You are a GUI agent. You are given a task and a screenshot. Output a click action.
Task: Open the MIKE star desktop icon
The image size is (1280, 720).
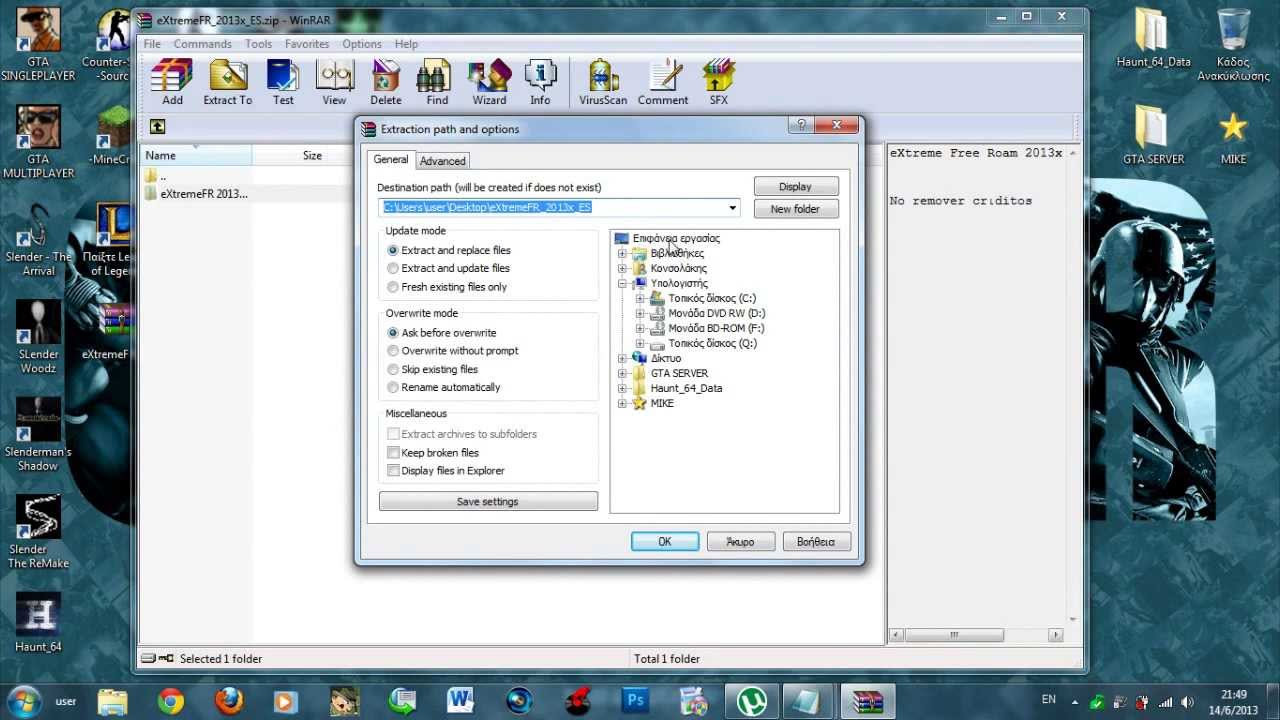[1233, 135]
